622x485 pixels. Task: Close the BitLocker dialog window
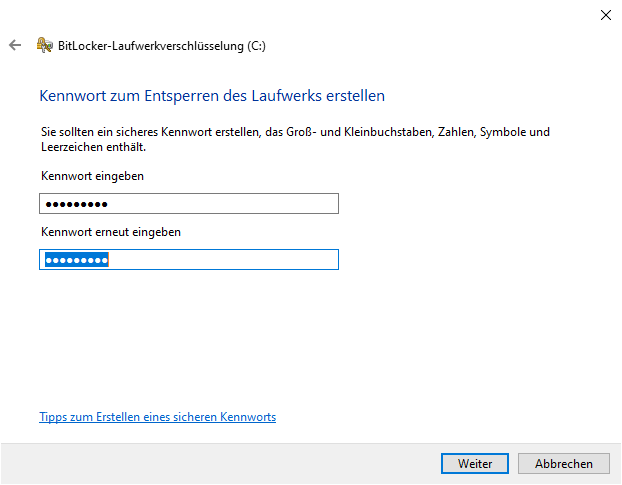[605, 14]
